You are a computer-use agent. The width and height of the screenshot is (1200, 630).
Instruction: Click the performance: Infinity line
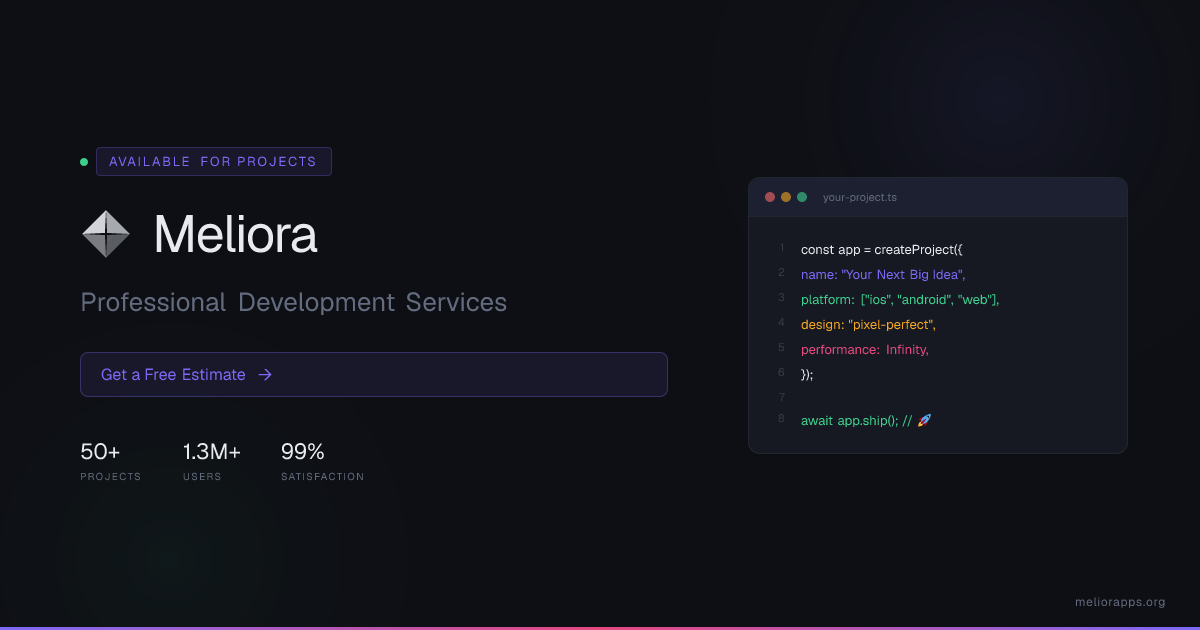tap(865, 349)
